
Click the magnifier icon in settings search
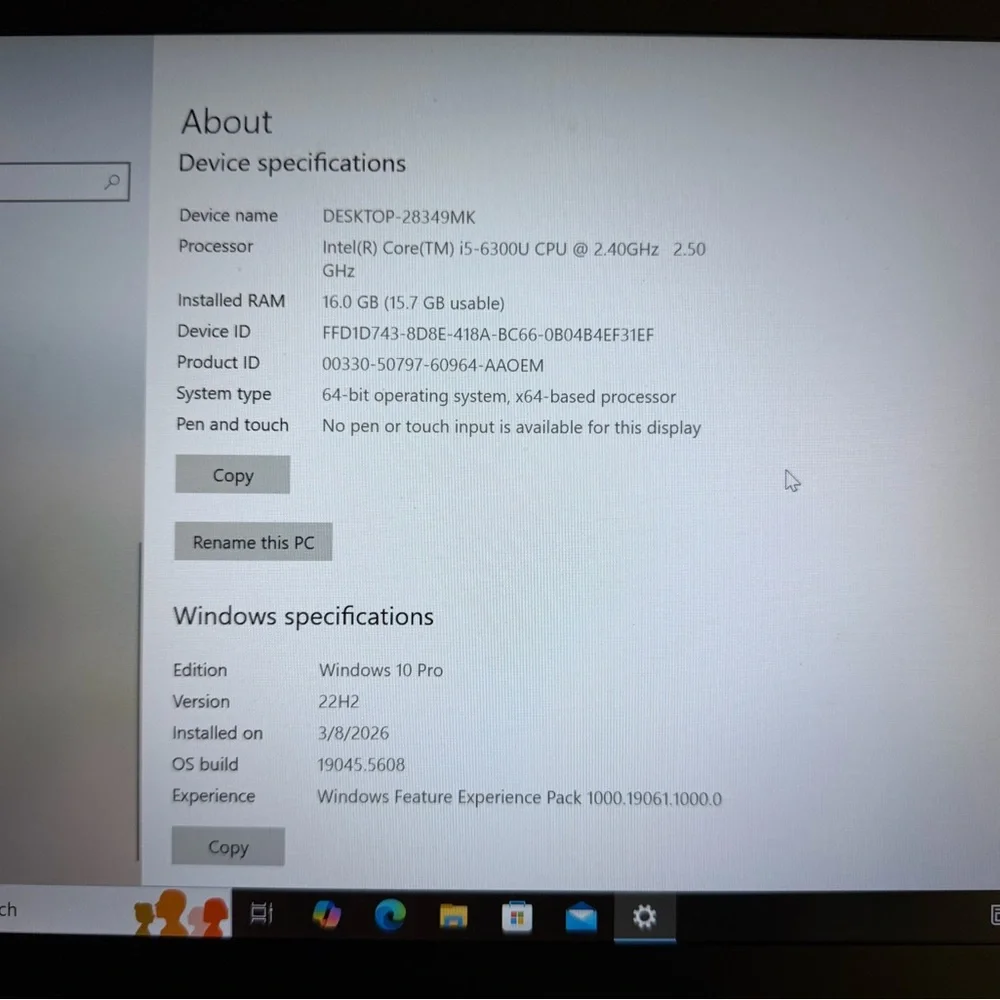click(112, 182)
